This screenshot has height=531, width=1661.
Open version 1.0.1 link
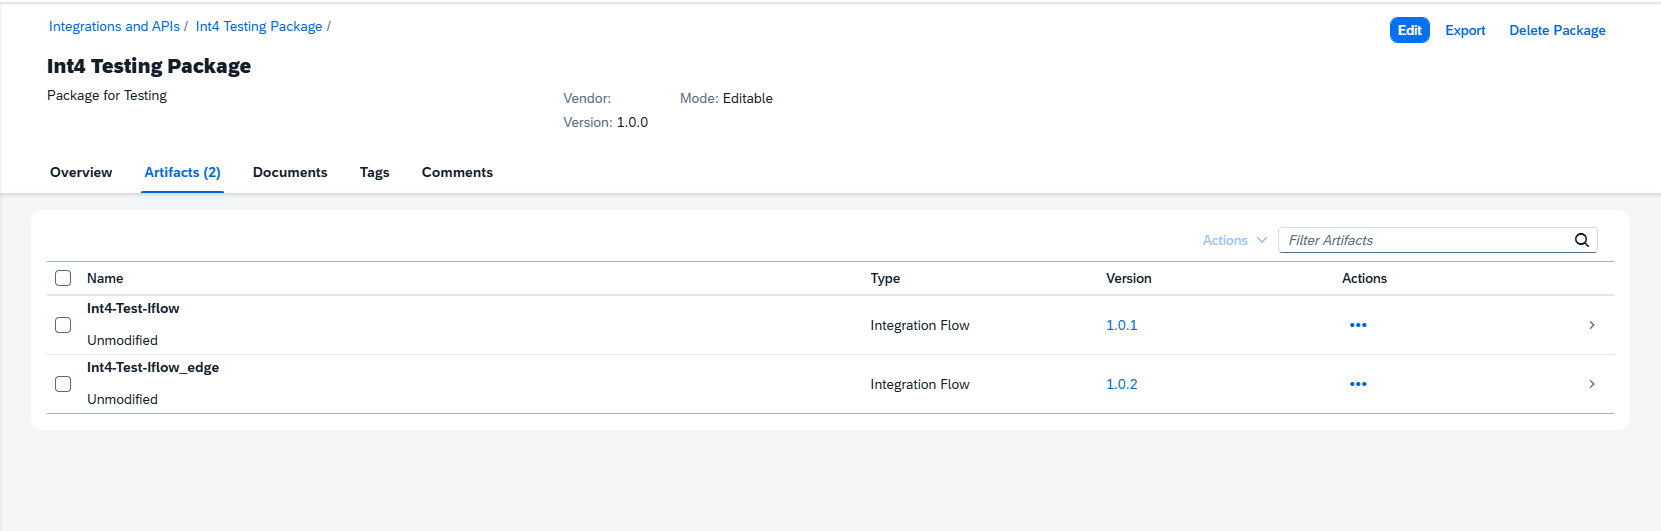pos(1122,325)
